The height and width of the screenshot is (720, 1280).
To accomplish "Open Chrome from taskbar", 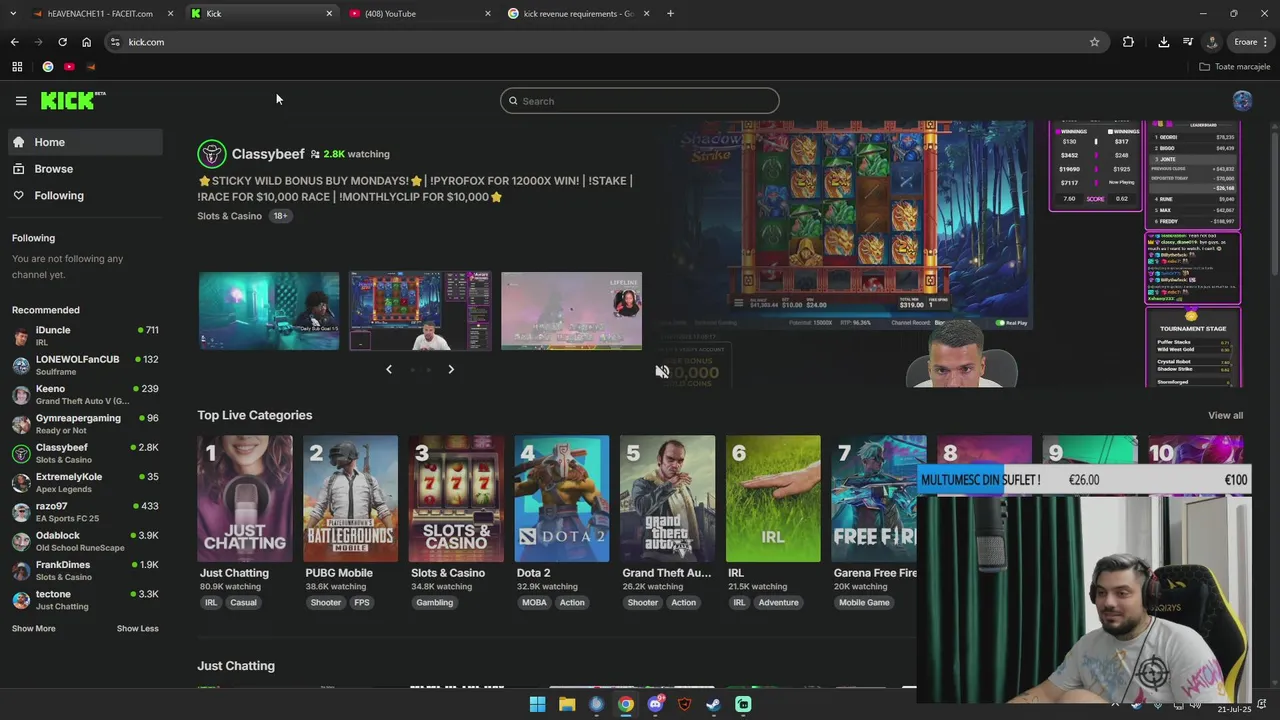I will click(x=625, y=704).
